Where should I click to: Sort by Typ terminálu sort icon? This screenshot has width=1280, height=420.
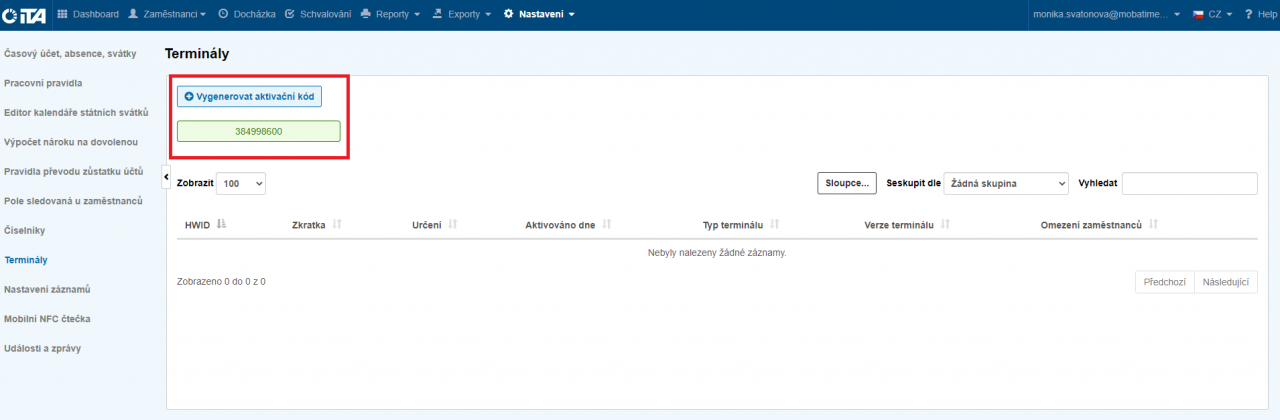[x=775, y=225]
